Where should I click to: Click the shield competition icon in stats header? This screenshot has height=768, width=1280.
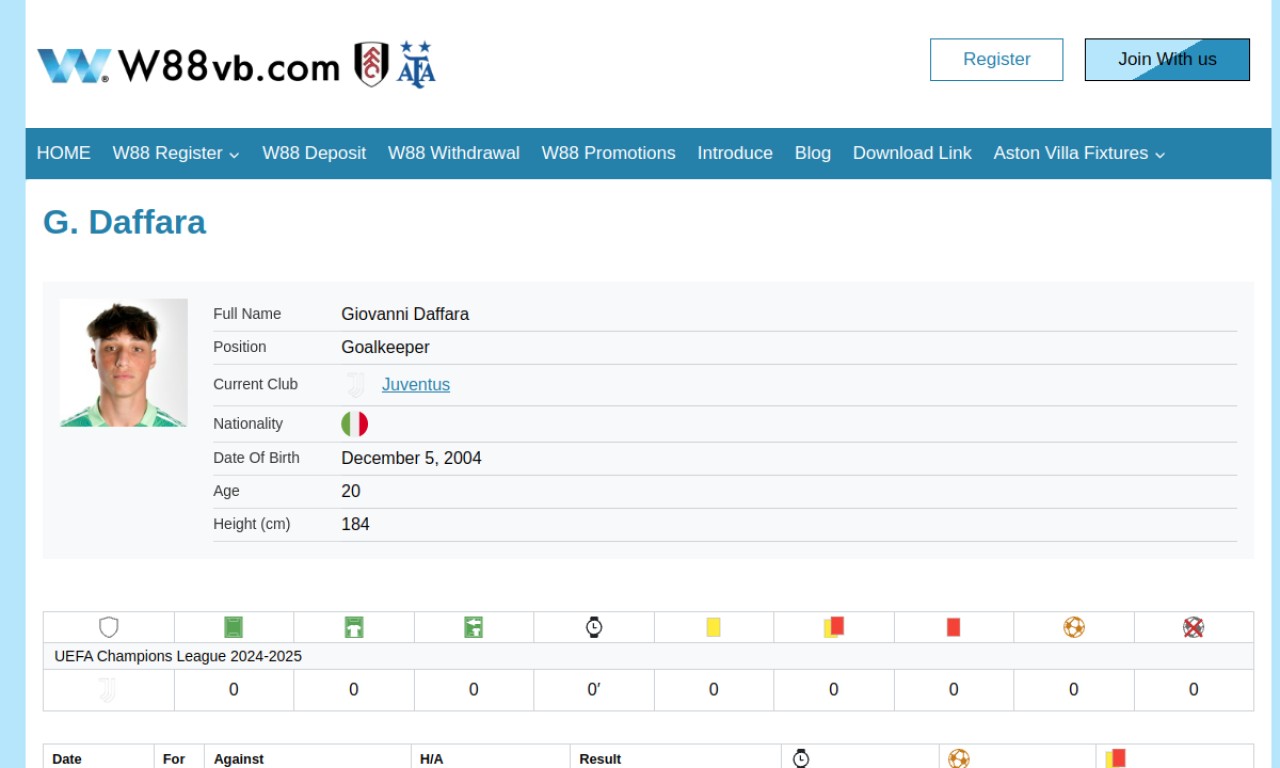click(109, 627)
